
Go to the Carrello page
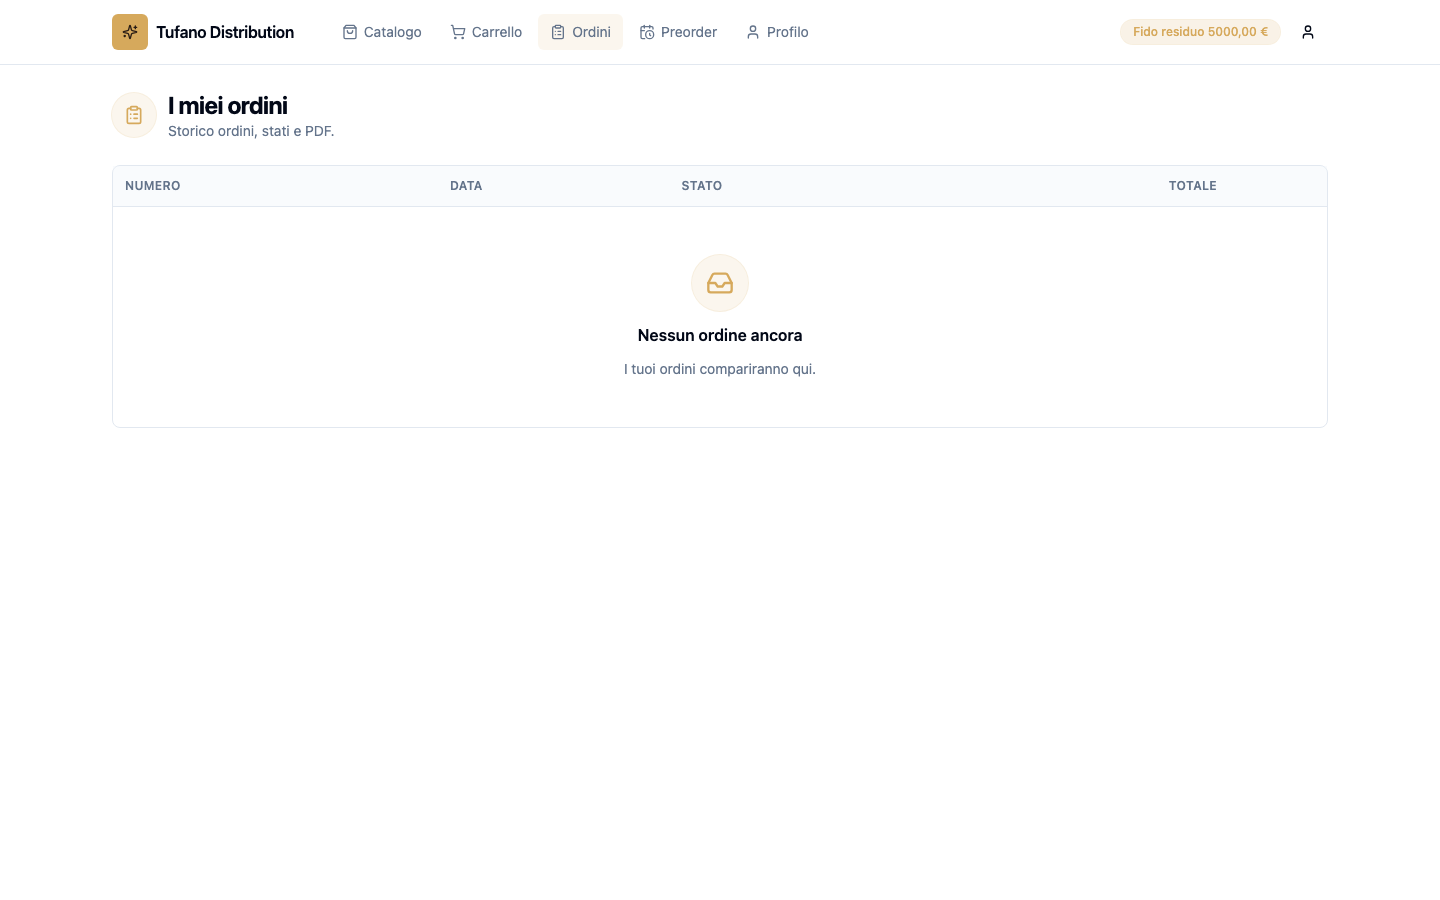[486, 32]
